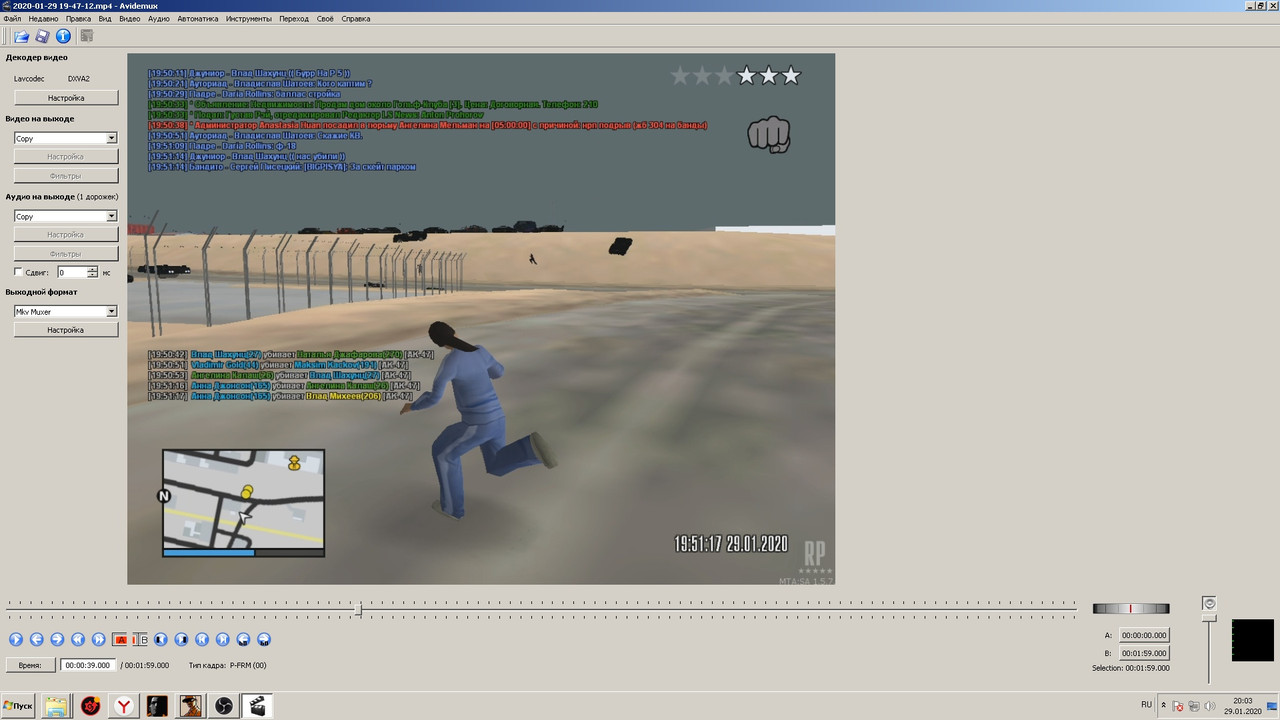Toggle audio mute speaker above volume slider

pos(1209,603)
